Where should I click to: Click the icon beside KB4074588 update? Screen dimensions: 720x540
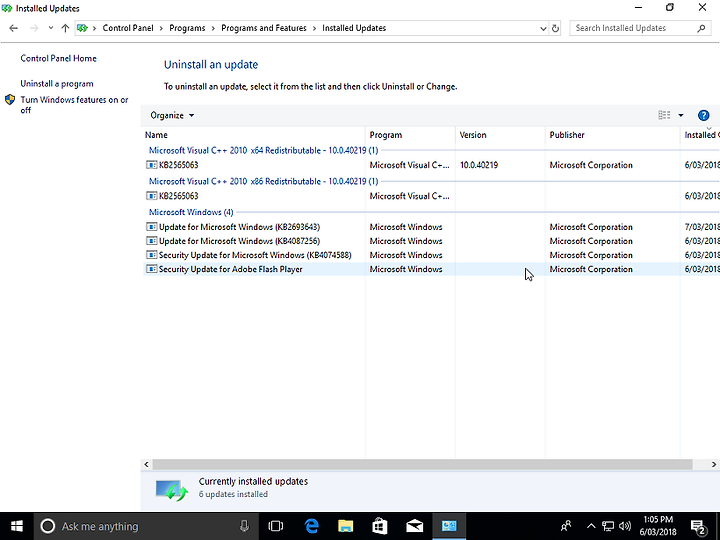tap(151, 255)
